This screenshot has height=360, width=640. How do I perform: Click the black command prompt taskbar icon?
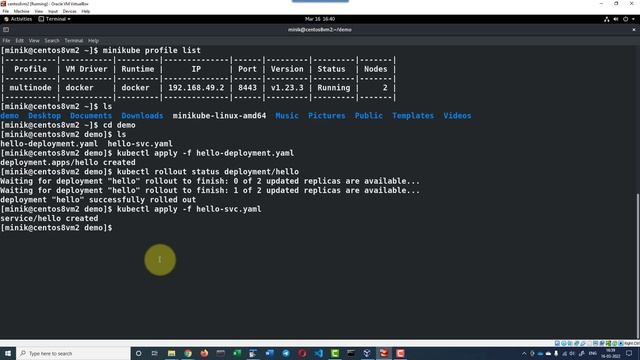(351, 353)
